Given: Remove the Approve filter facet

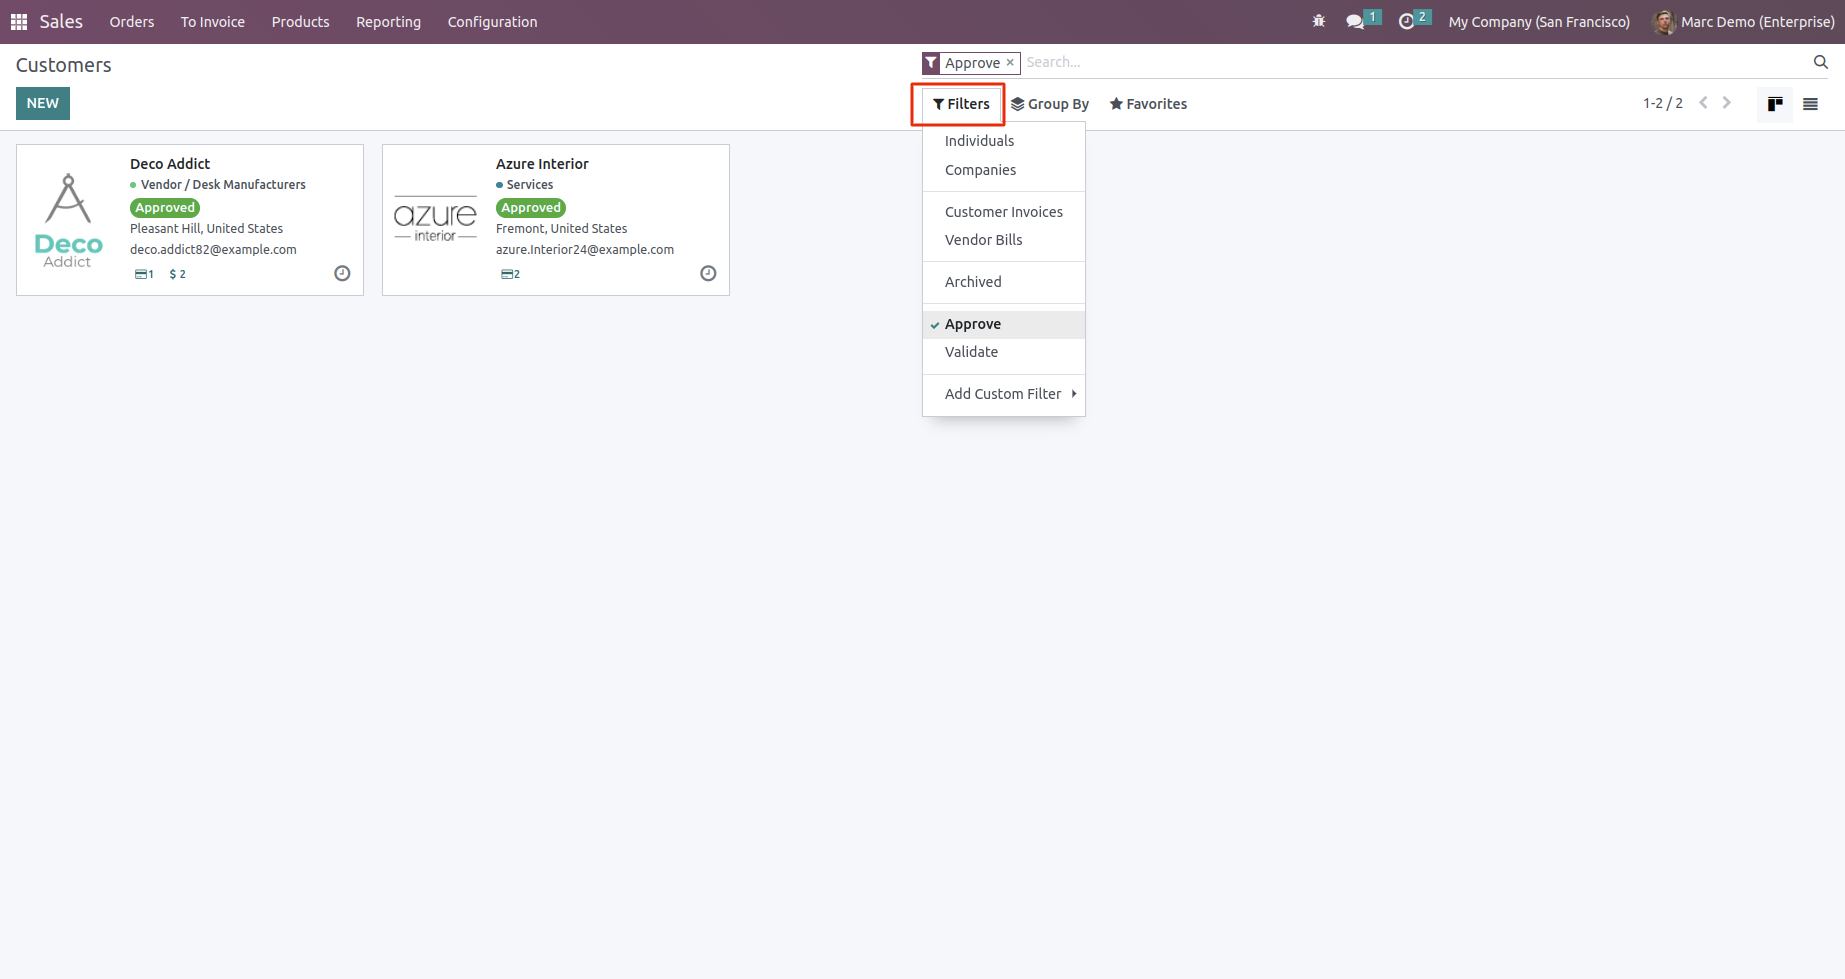Looking at the screenshot, I should pyautogui.click(x=1010, y=62).
